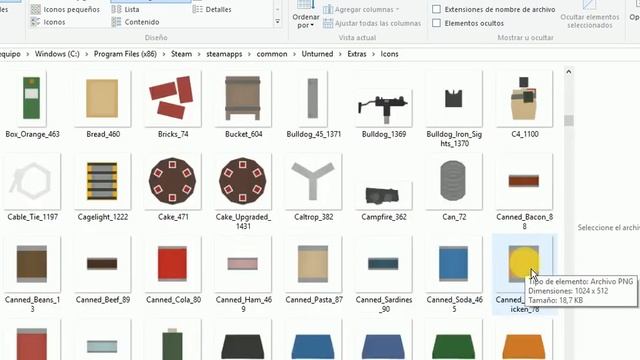Select the highlighted canned chicken file with yellow circle
Viewport: 640px width, 360px height.
524,264
